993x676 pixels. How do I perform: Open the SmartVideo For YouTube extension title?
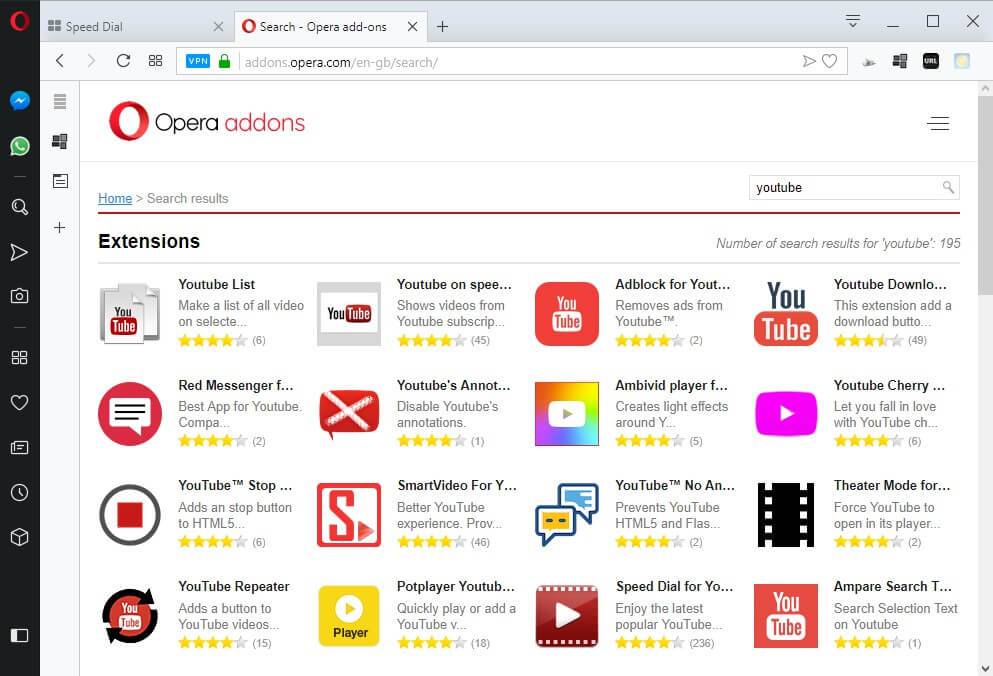(457, 485)
